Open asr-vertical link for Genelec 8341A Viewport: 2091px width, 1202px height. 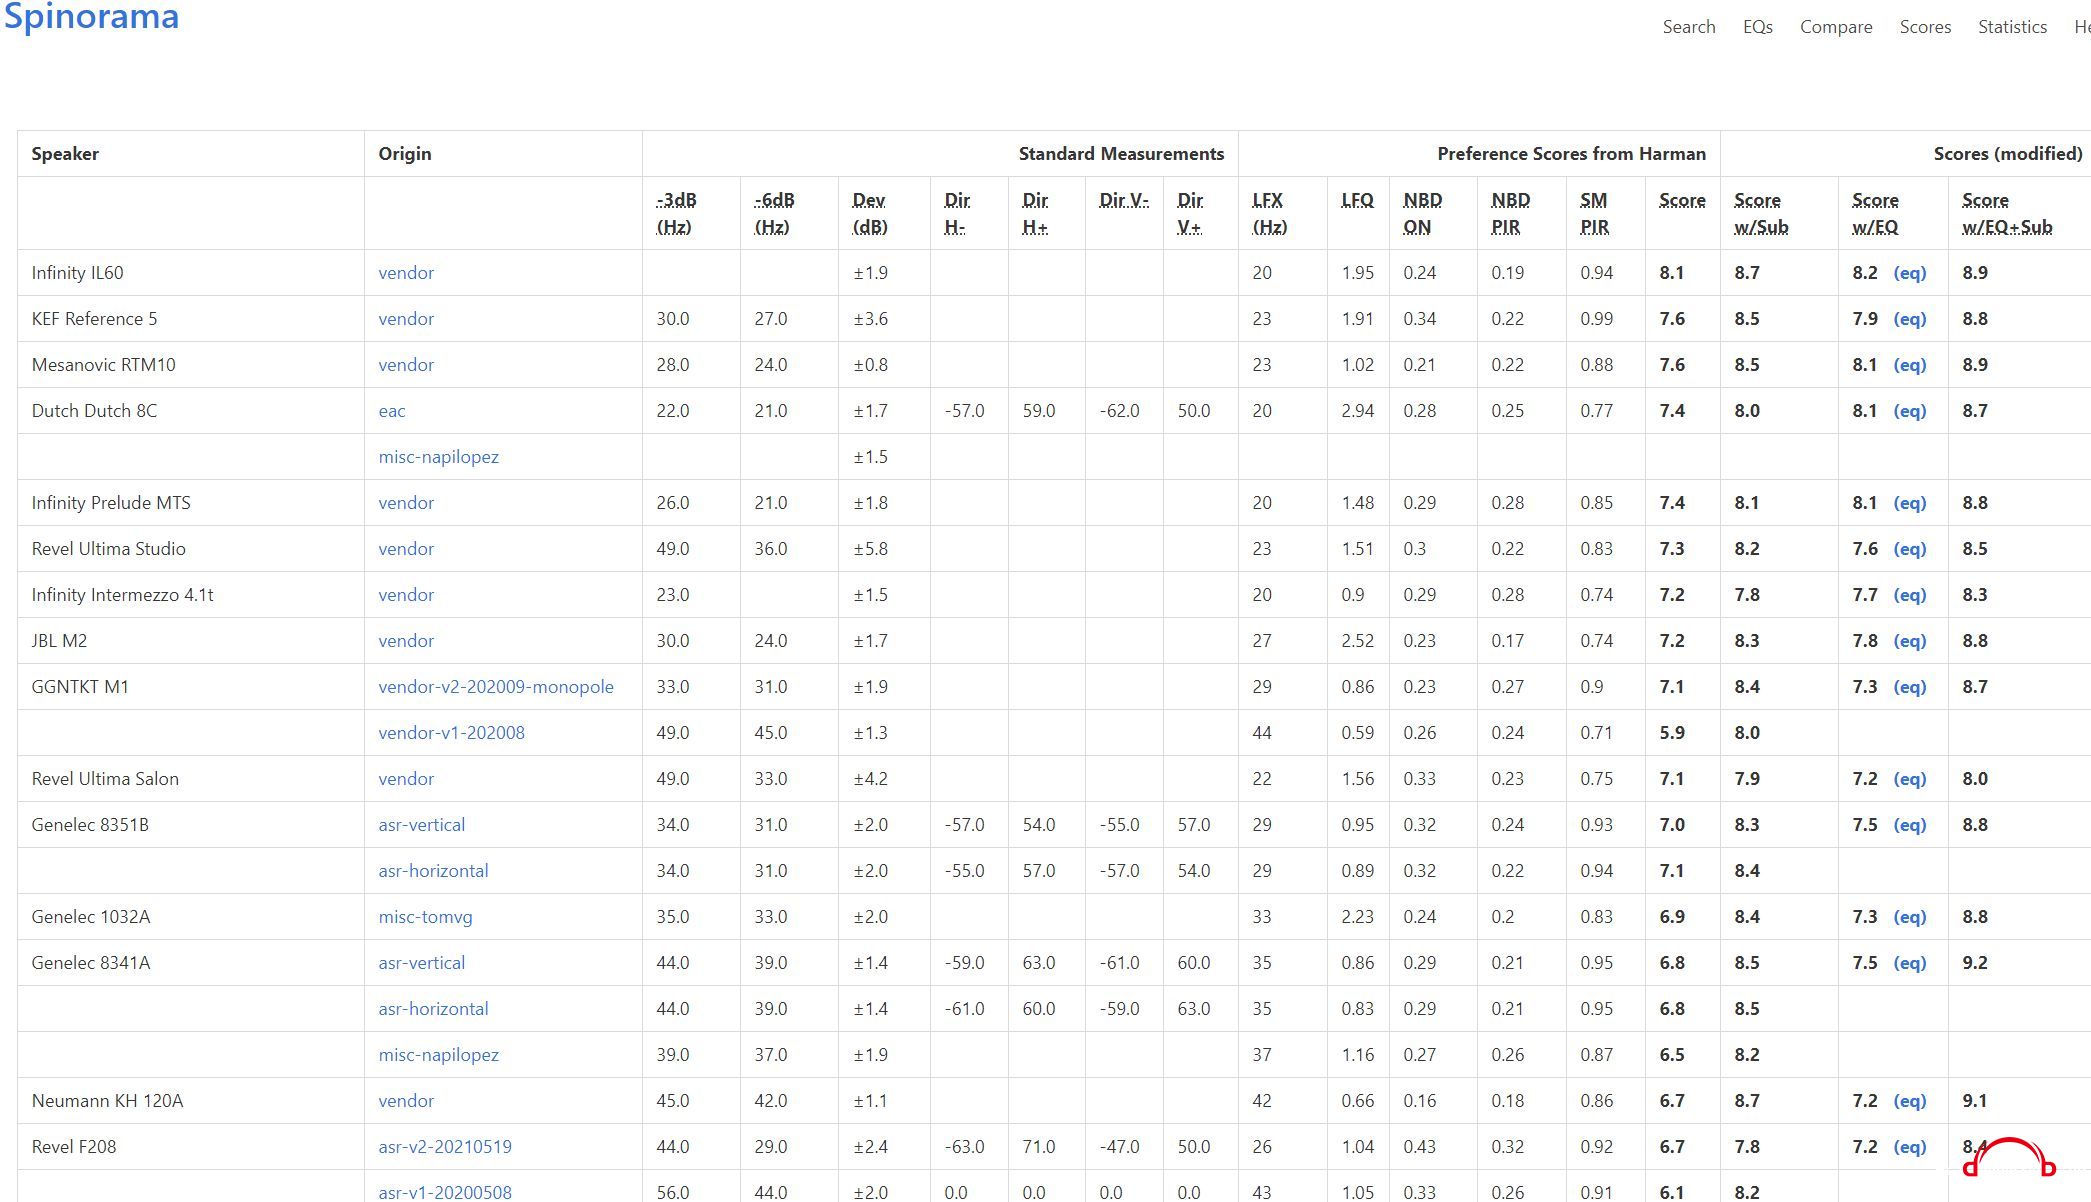click(421, 963)
